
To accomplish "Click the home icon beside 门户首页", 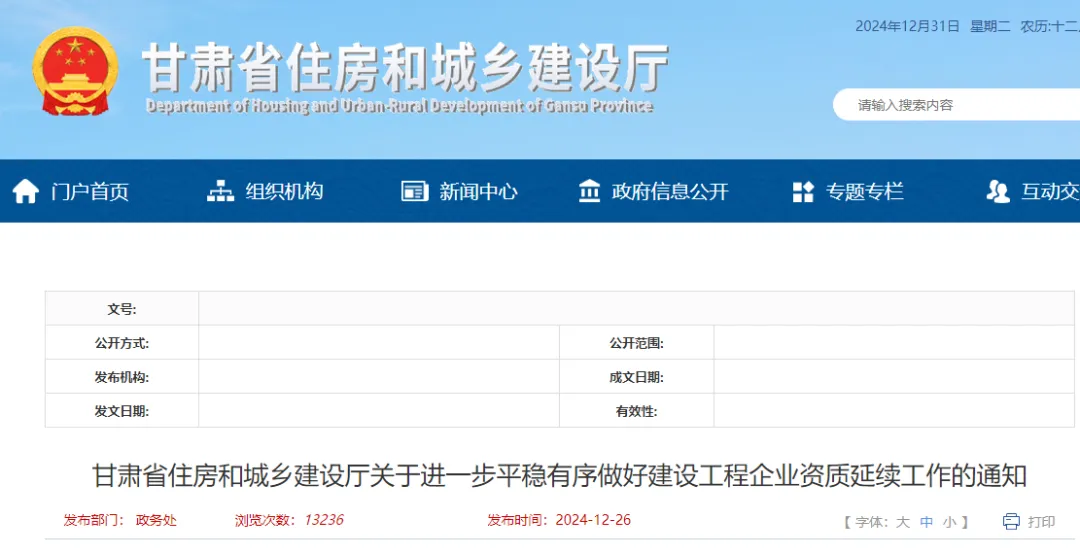I will tap(26, 191).
